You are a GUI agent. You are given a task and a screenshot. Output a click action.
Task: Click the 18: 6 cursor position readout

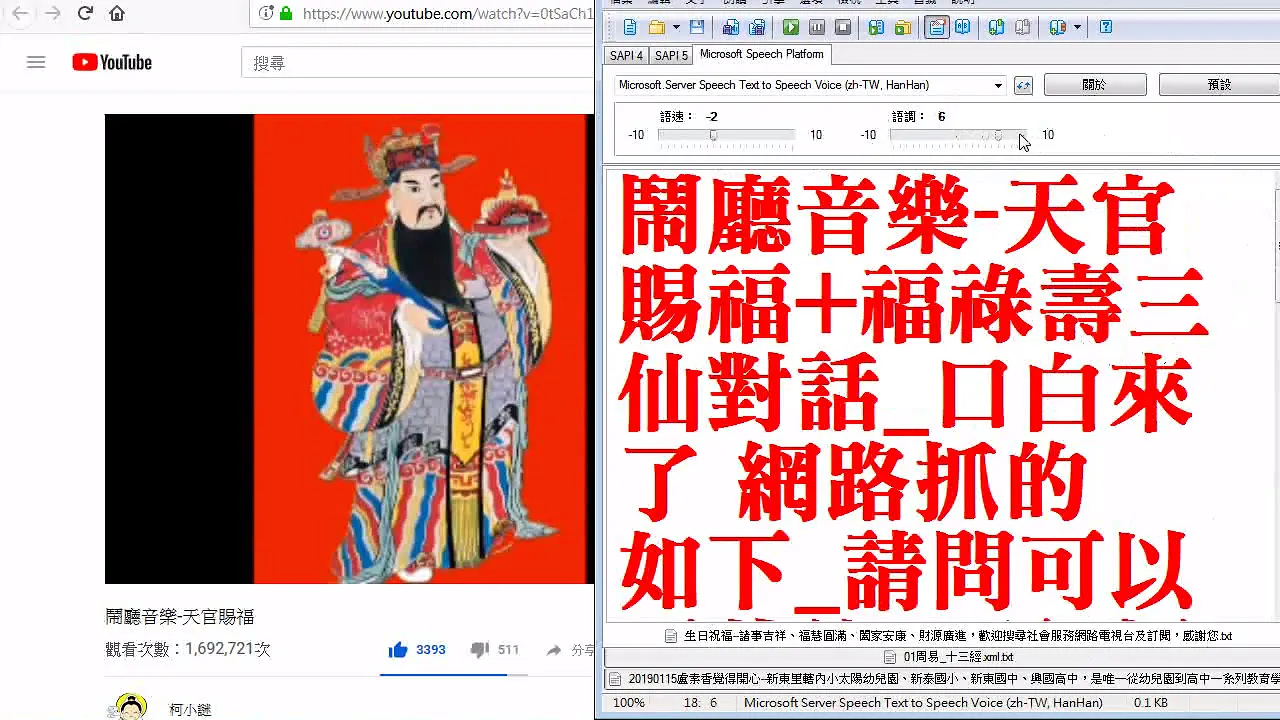click(700, 703)
